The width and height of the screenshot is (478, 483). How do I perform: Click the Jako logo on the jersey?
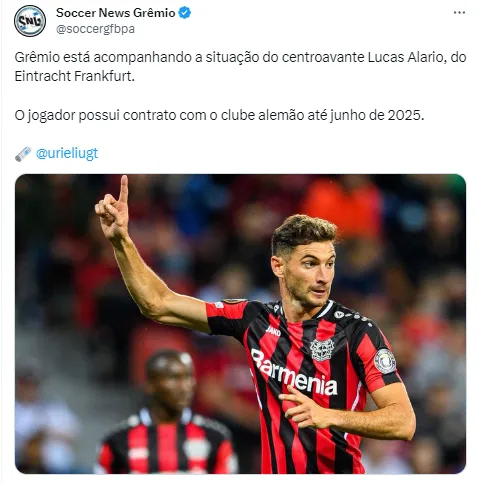273,331
